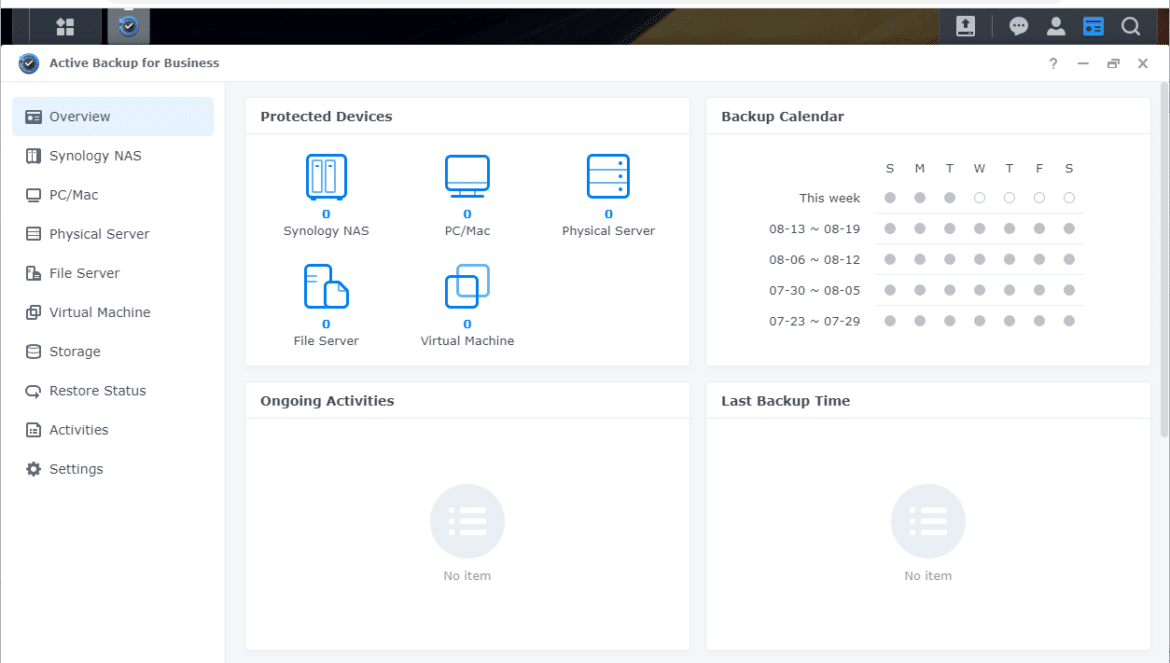
Task: Click the Active Backup taskbar icon
Action: pyautogui.click(x=128, y=27)
